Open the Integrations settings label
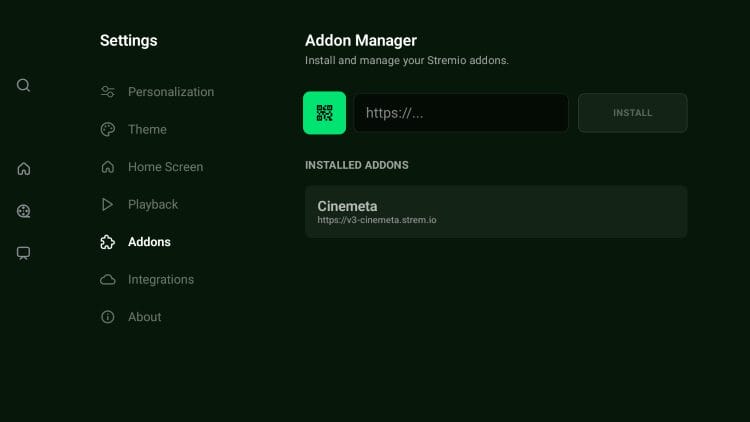This screenshot has width=750, height=422. [x=161, y=280]
